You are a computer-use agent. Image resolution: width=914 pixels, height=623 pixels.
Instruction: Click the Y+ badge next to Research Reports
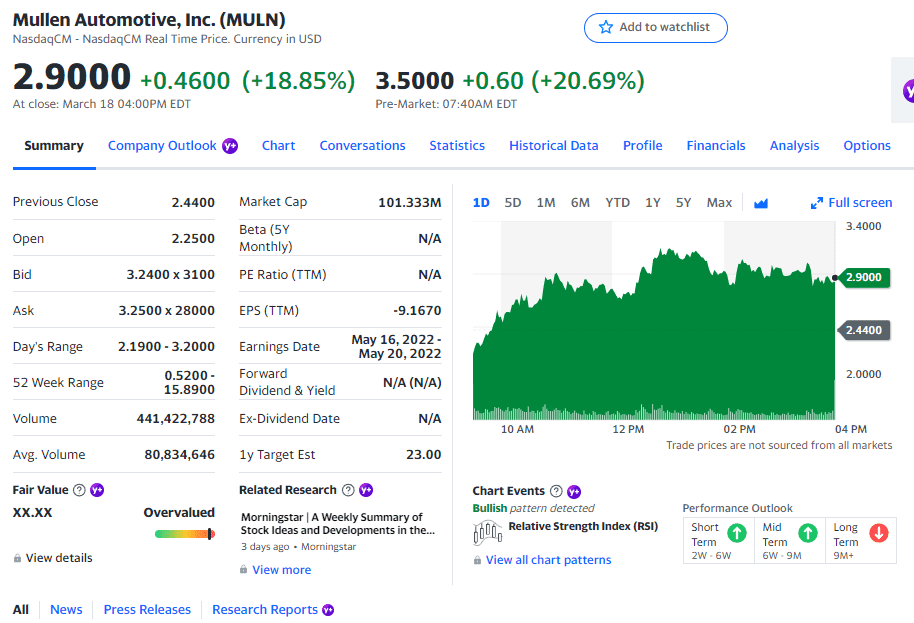pyautogui.click(x=328, y=610)
